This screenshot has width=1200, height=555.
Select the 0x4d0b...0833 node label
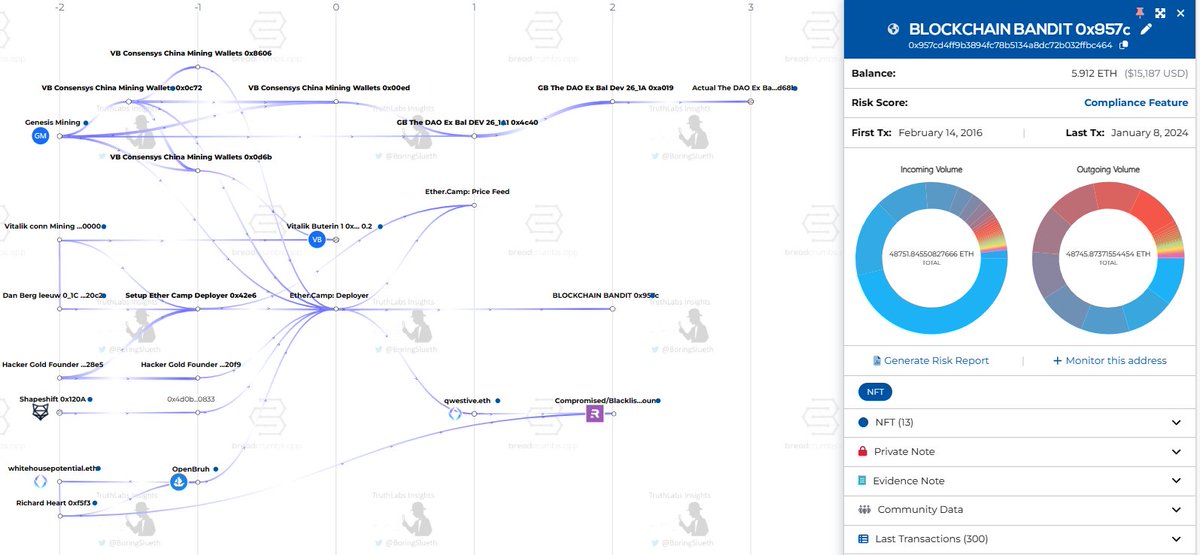point(191,399)
